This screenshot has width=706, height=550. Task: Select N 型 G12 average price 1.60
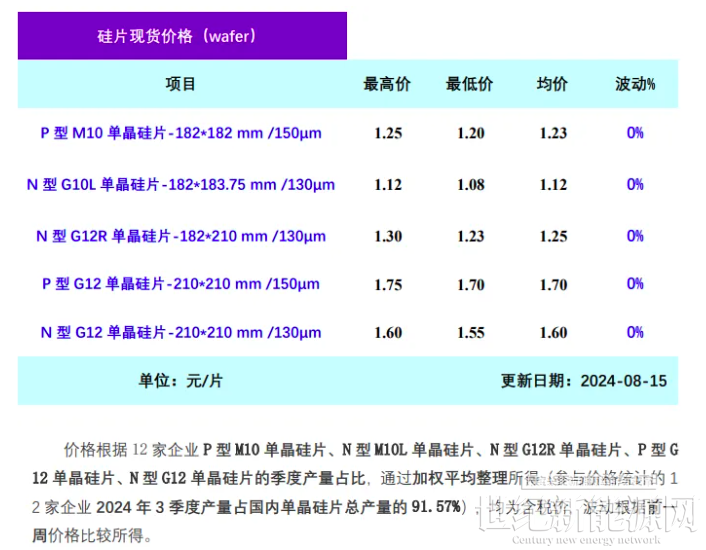click(x=553, y=333)
